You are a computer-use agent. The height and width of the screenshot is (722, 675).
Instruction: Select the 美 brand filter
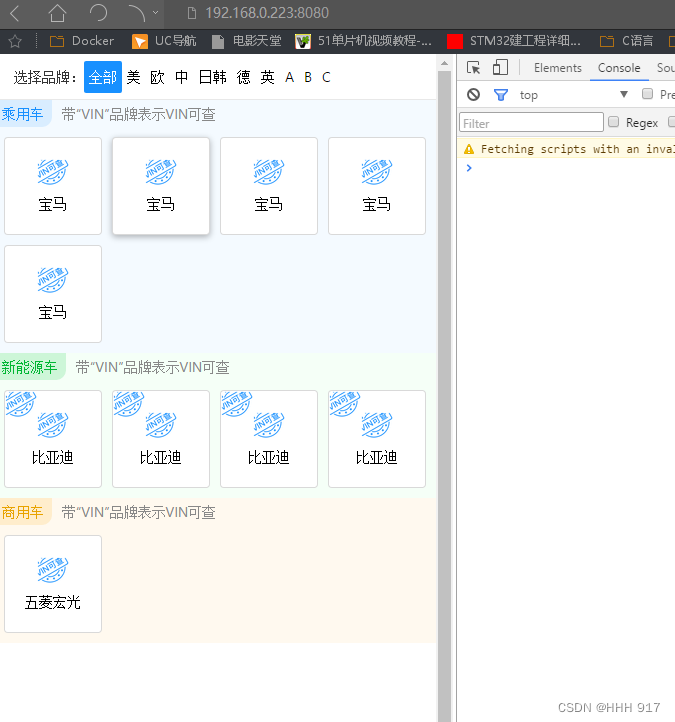[134, 77]
